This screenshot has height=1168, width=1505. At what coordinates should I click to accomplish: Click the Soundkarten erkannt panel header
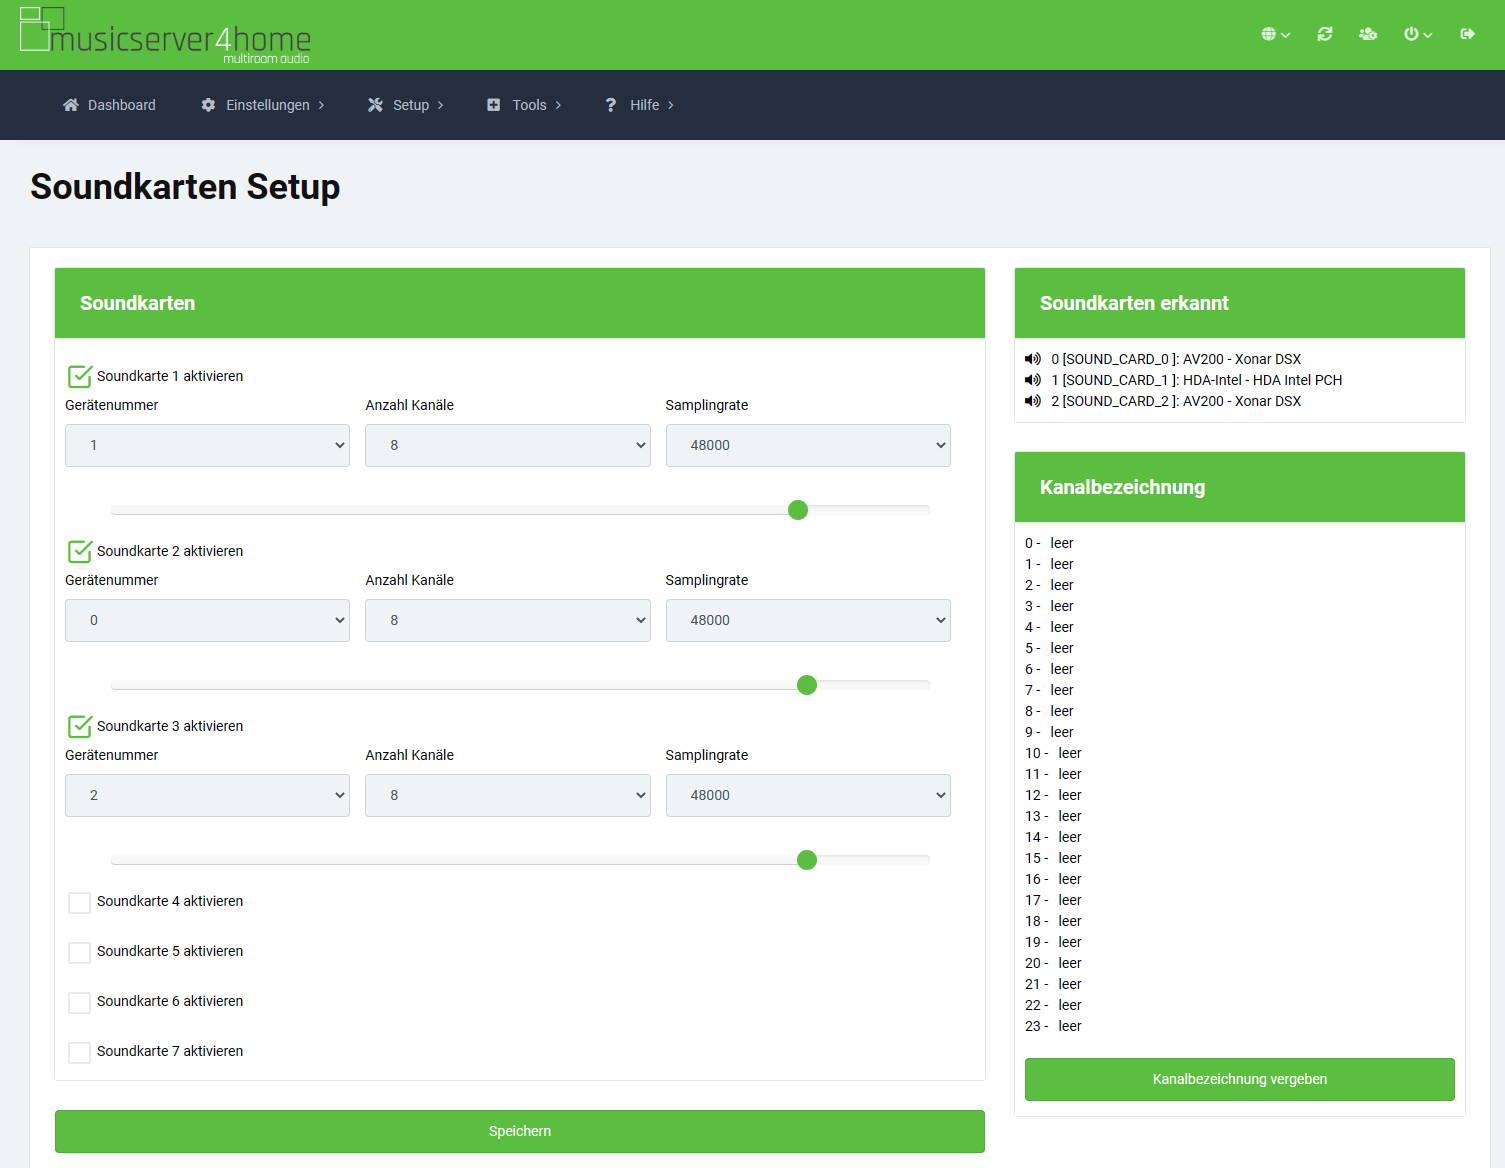click(x=1240, y=303)
